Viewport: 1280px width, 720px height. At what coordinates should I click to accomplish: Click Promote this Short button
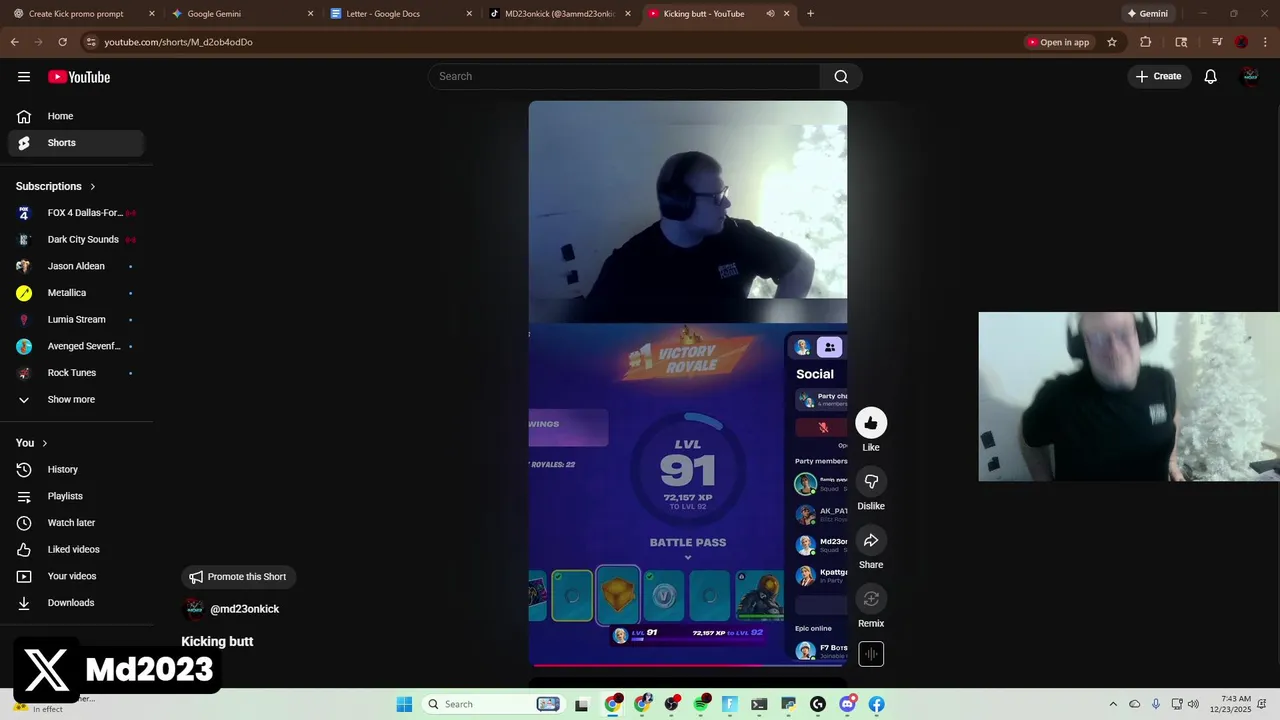pos(238,577)
